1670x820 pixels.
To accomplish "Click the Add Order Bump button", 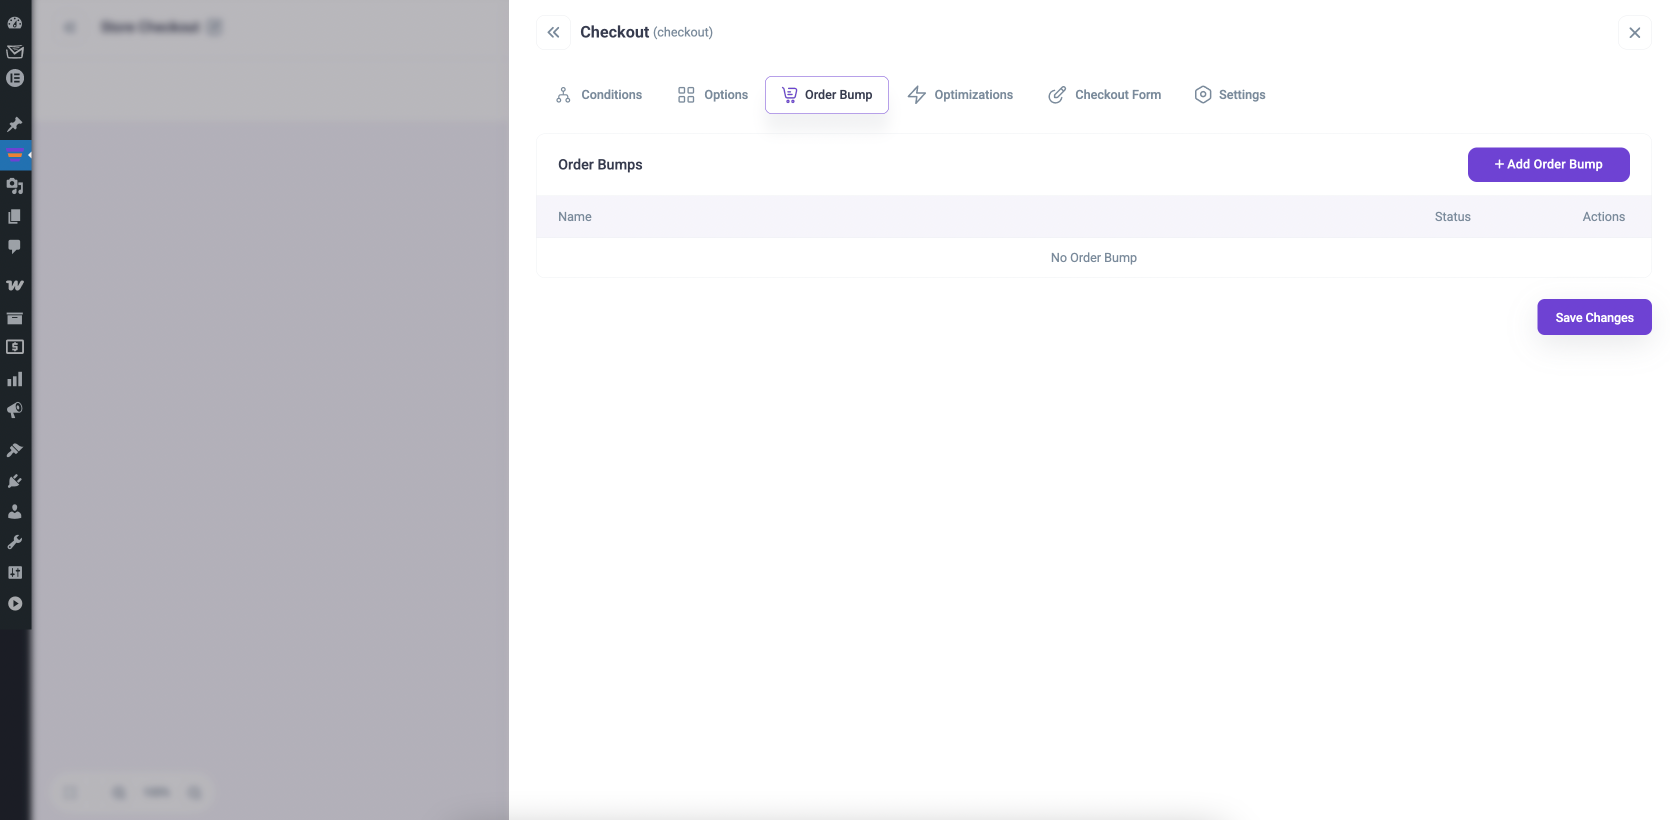I will (1548, 165).
